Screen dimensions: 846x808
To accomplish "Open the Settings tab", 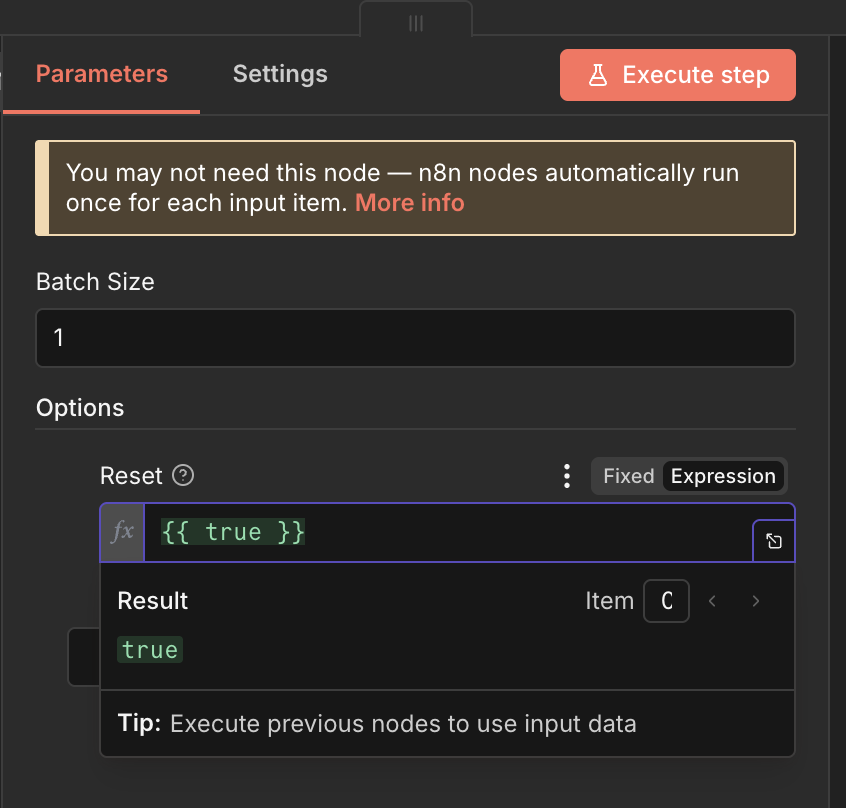I will 280,74.
